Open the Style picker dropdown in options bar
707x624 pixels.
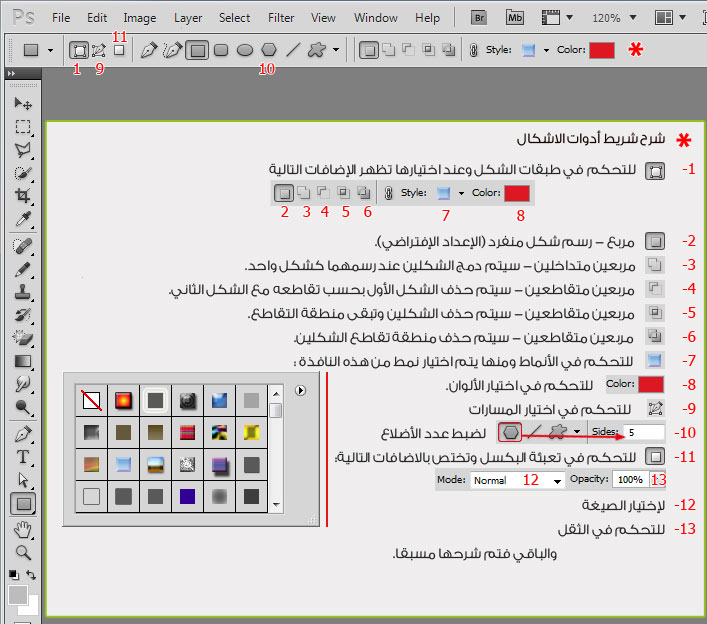click(546, 50)
